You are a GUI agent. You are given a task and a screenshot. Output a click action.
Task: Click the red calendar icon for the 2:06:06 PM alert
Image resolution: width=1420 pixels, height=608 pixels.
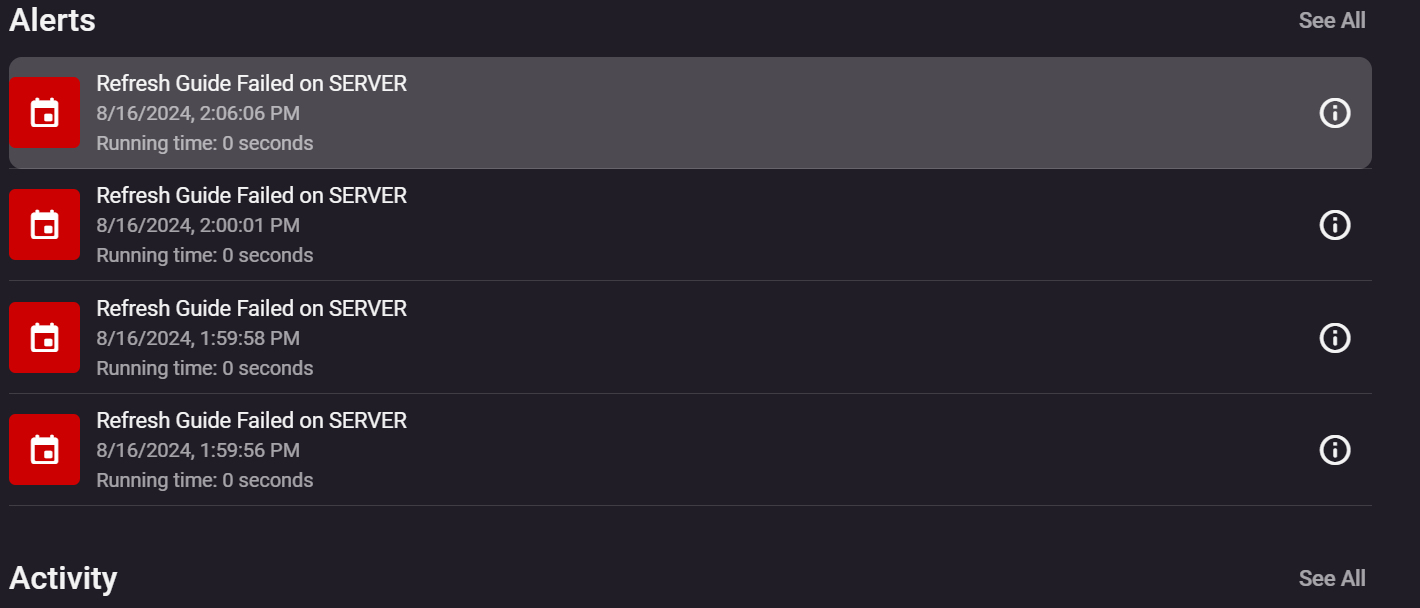tap(44, 113)
